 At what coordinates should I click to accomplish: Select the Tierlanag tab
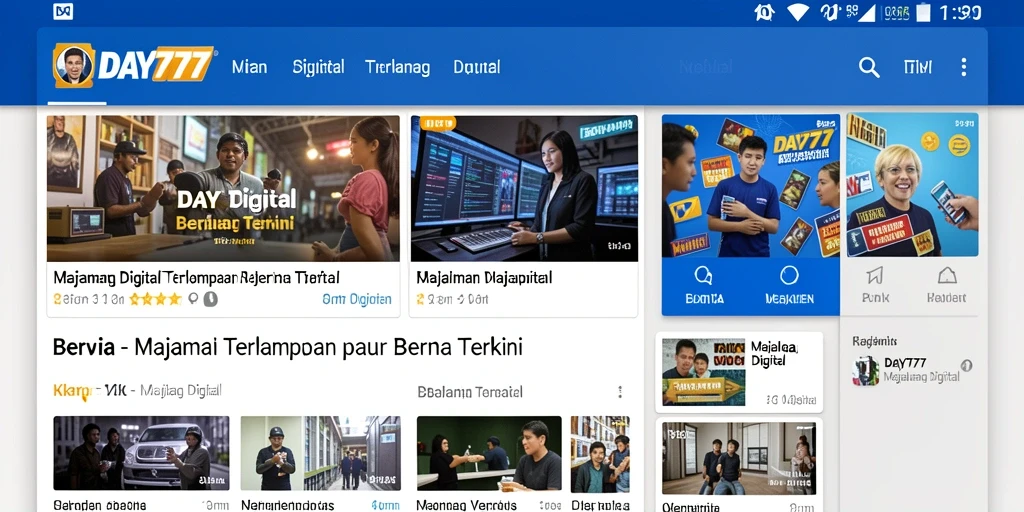[x=397, y=67]
